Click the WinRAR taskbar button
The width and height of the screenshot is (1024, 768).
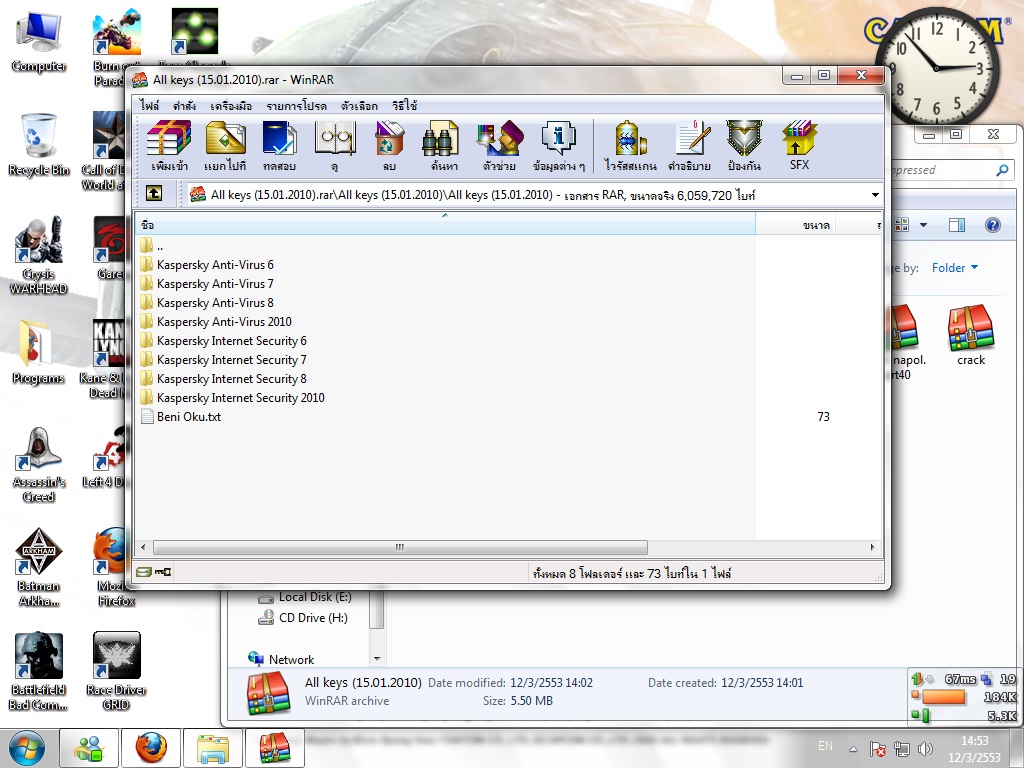click(x=274, y=748)
